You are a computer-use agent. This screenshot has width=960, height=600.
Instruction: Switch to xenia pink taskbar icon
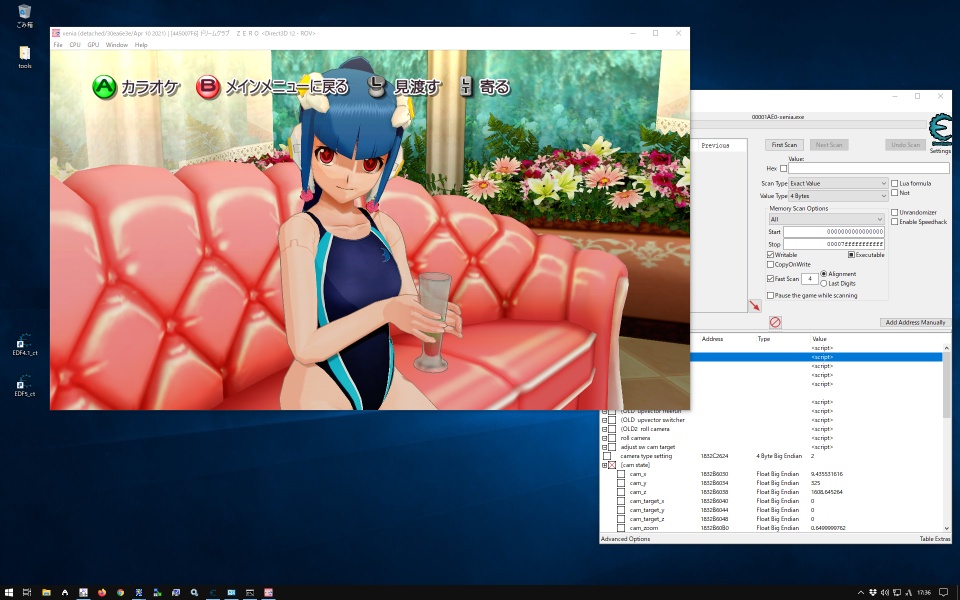(x=268, y=593)
